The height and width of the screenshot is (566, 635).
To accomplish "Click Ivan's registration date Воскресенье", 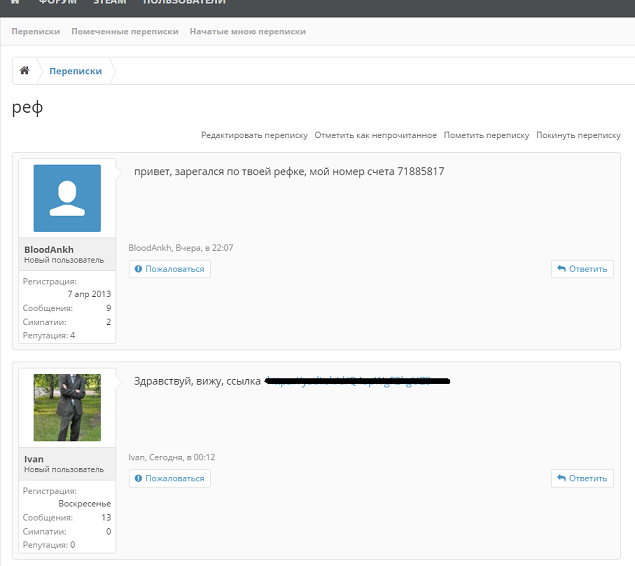I will point(85,504).
